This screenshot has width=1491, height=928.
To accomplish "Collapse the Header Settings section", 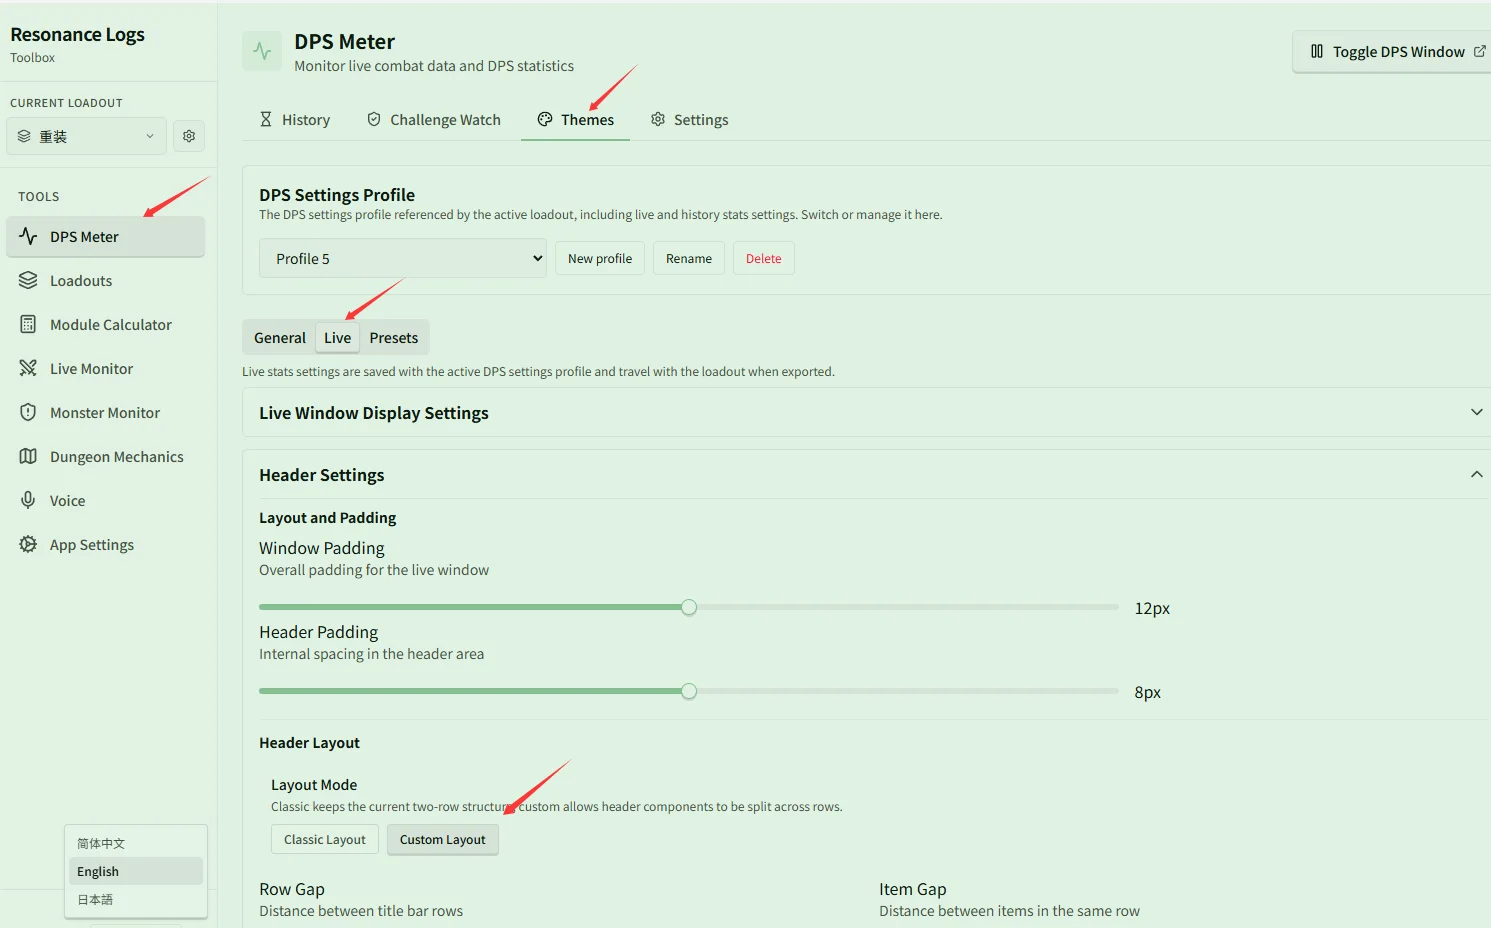I will [866, 474].
